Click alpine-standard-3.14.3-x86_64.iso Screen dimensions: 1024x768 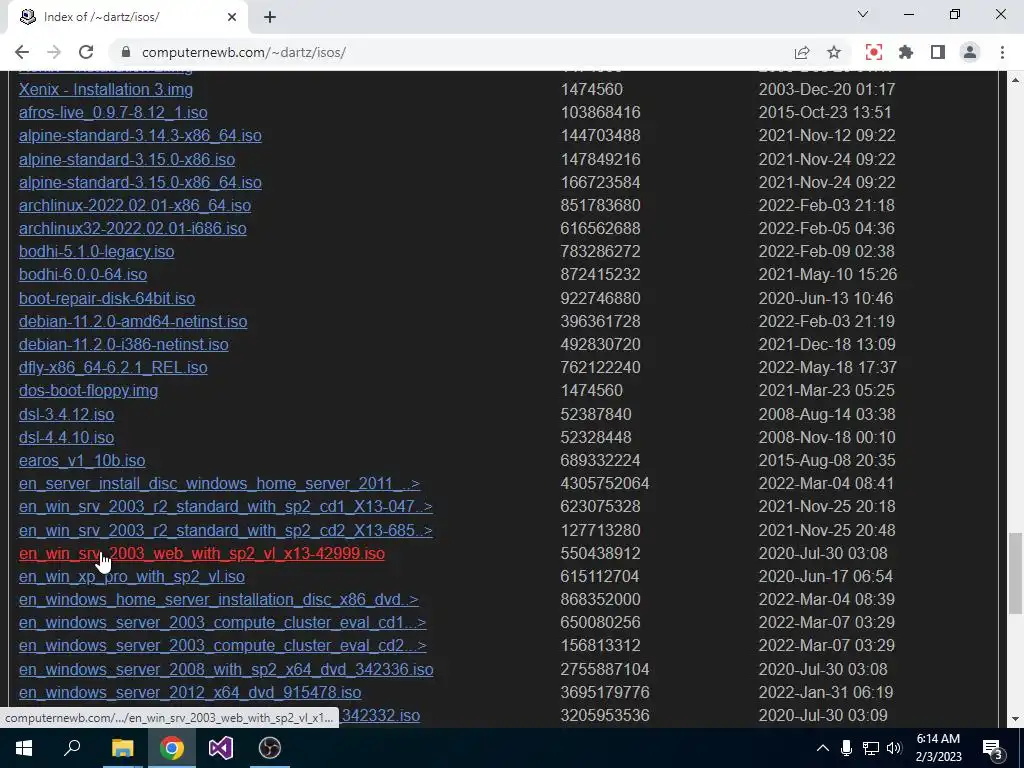(140, 136)
